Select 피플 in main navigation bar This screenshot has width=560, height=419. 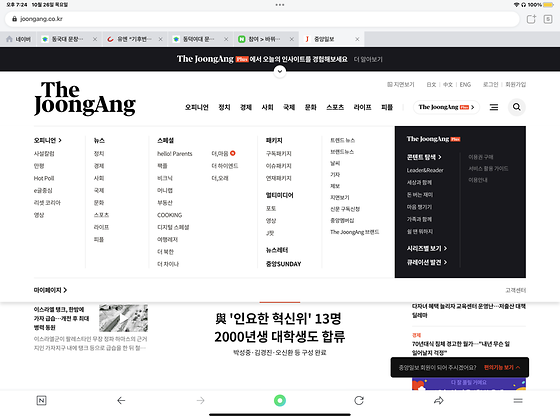pyautogui.click(x=387, y=107)
